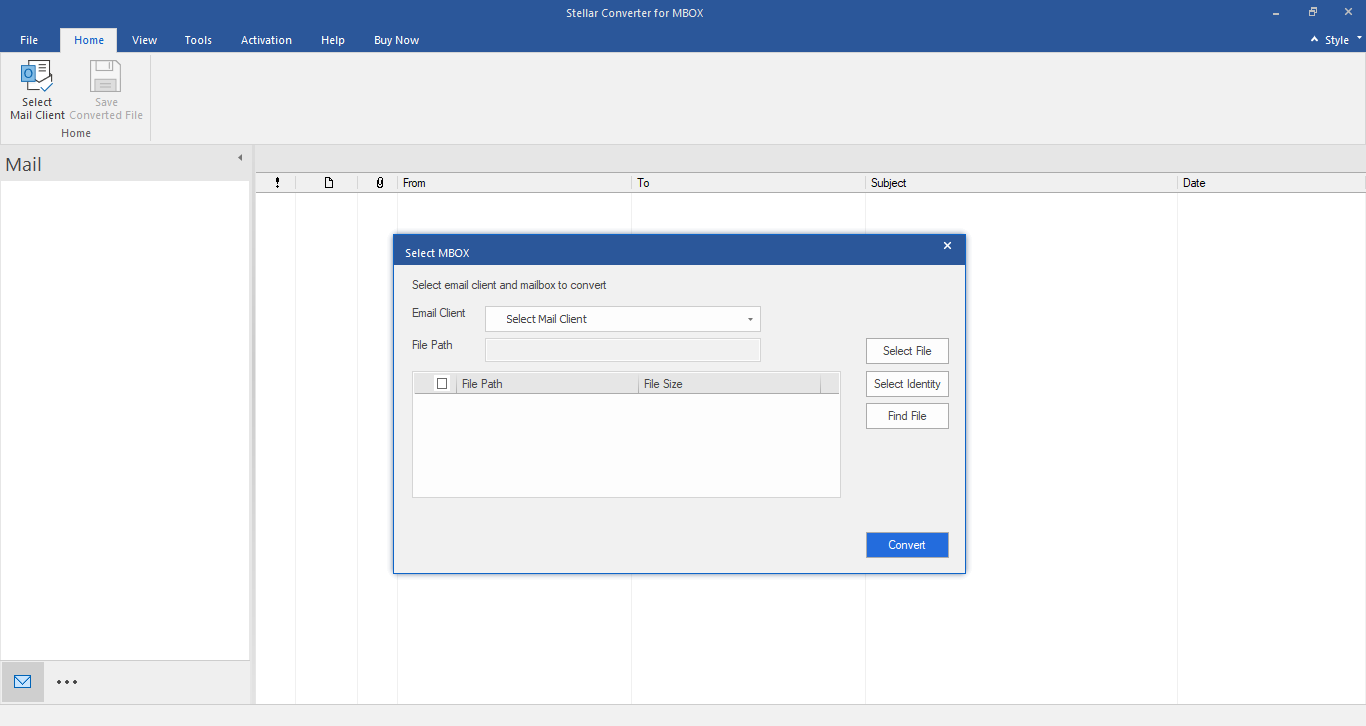Switch to the View tab

click(x=145, y=40)
